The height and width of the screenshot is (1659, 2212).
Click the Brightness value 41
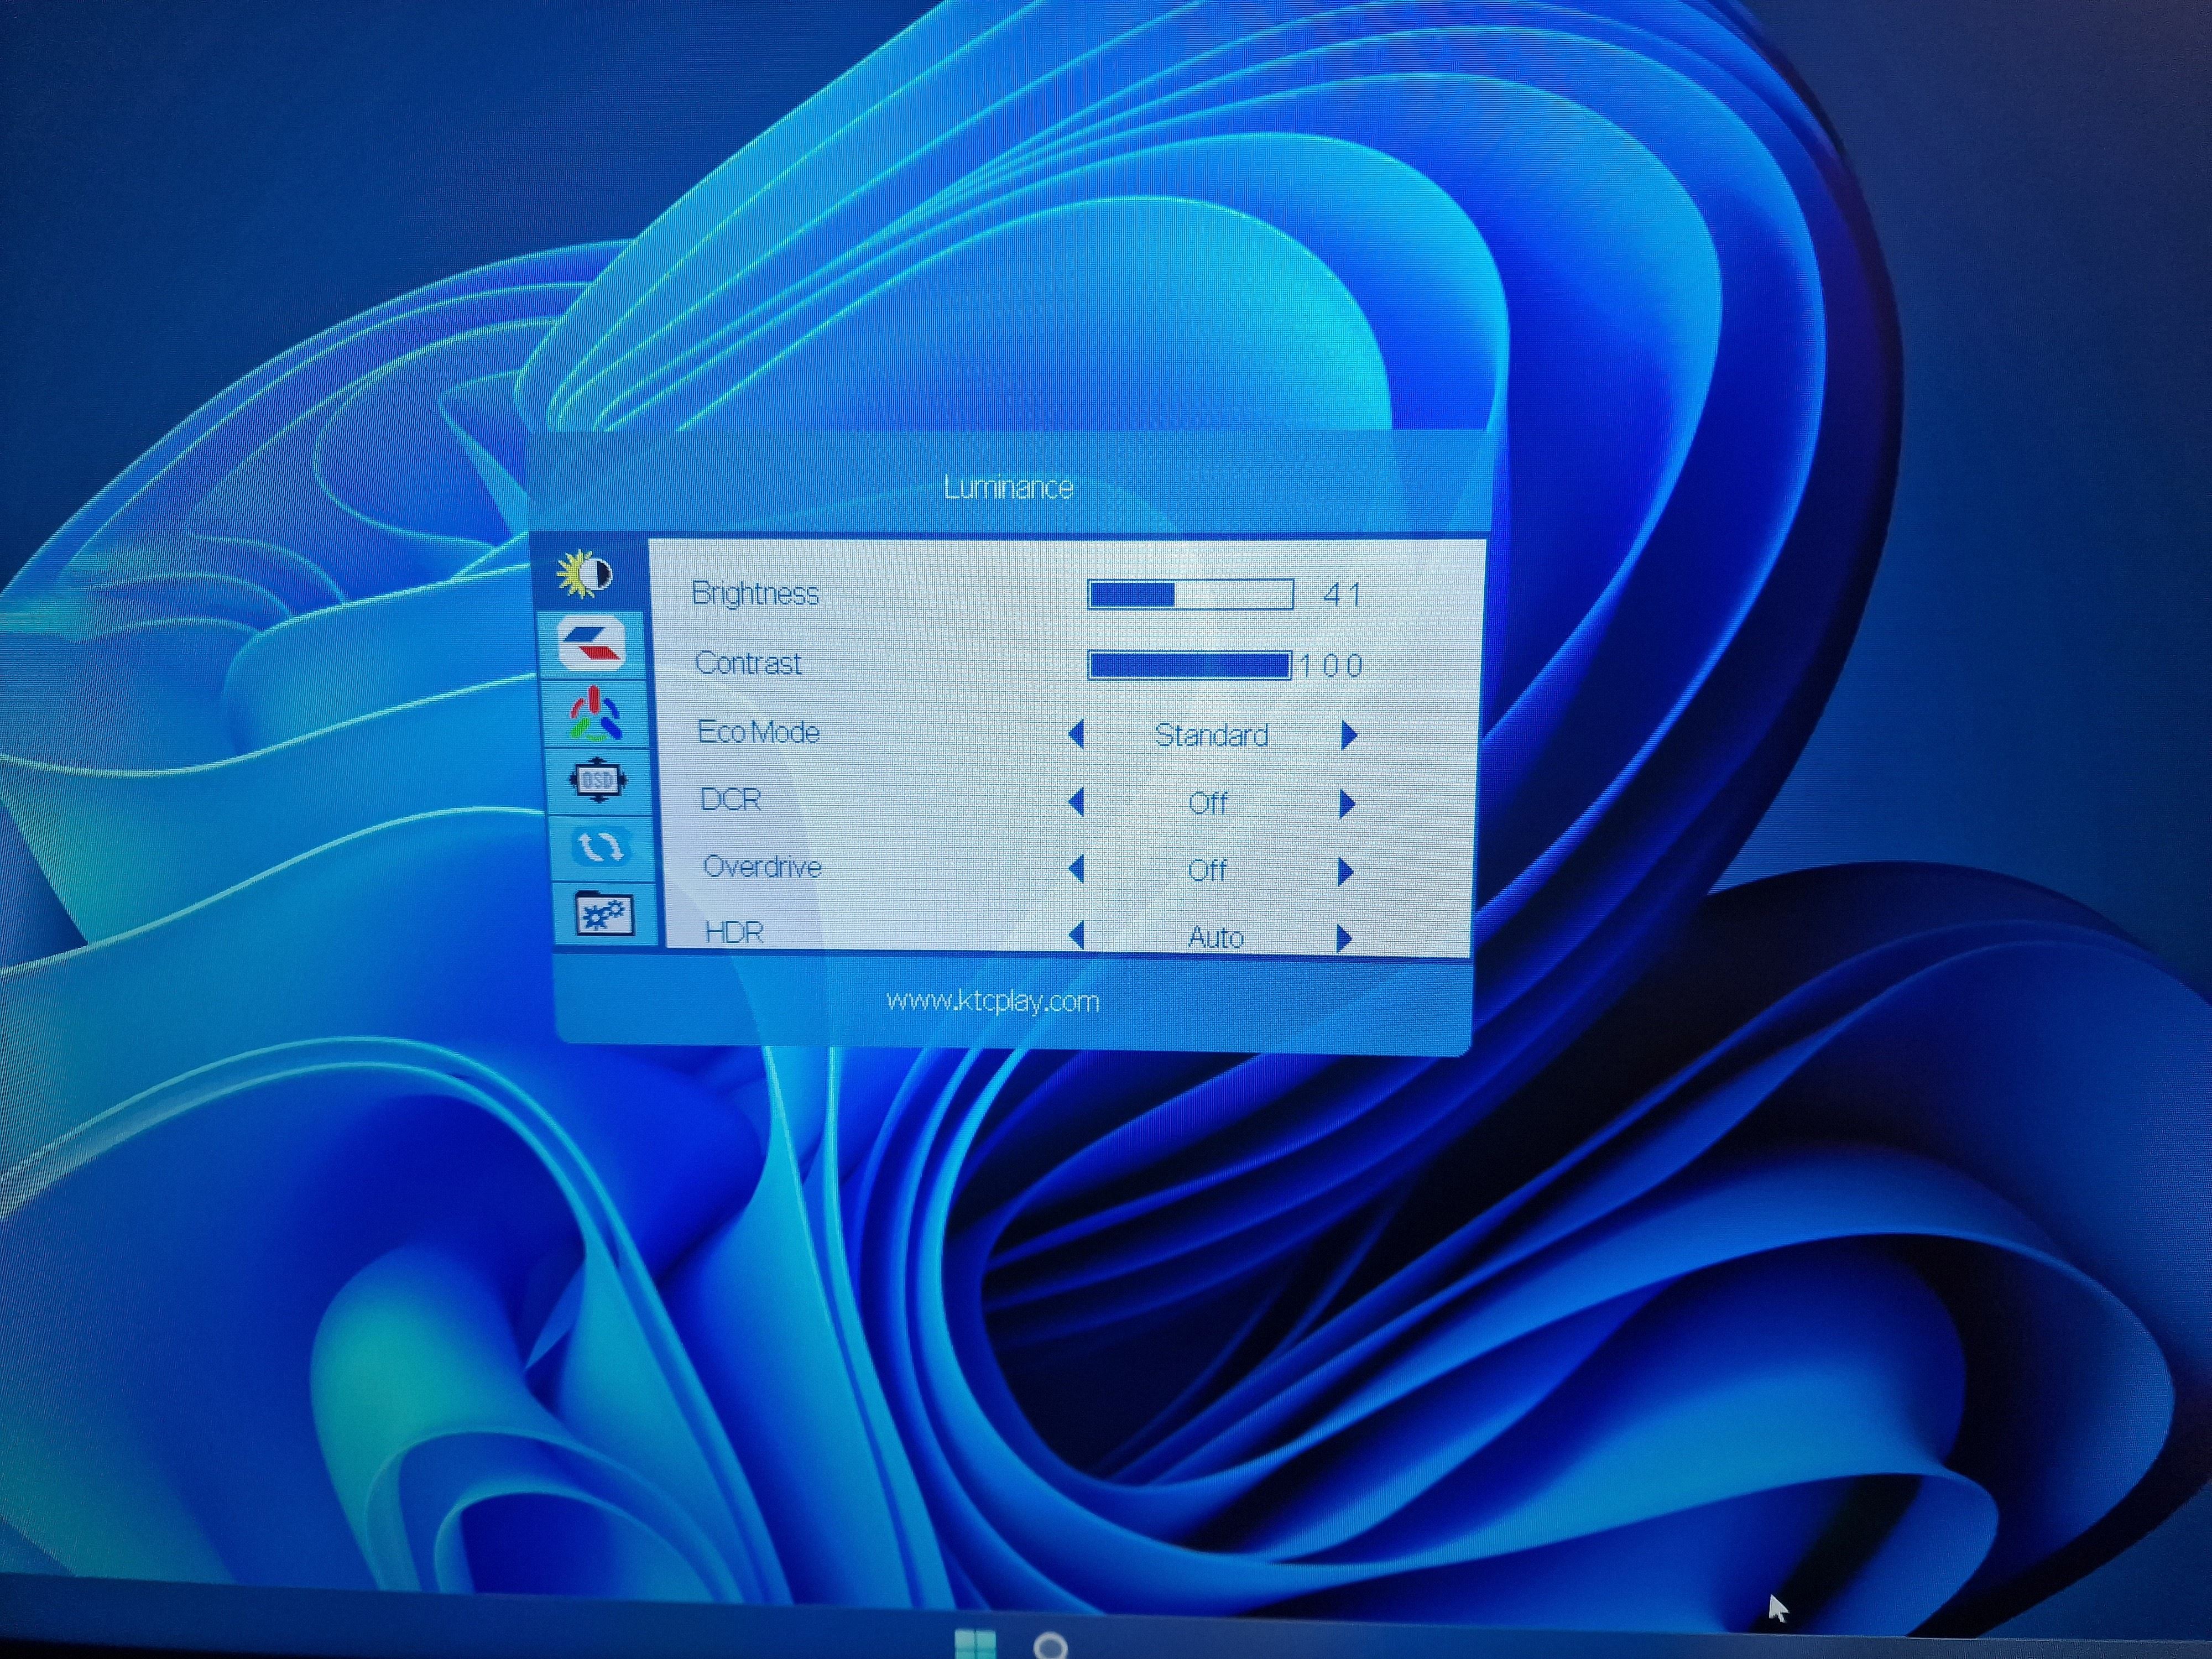1342,596
